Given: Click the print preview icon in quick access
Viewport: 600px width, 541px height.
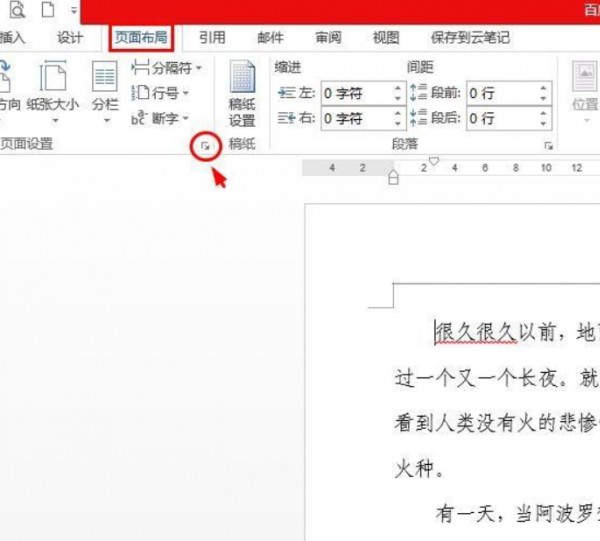Looking at the screenshot, I should tap(17, 9).
